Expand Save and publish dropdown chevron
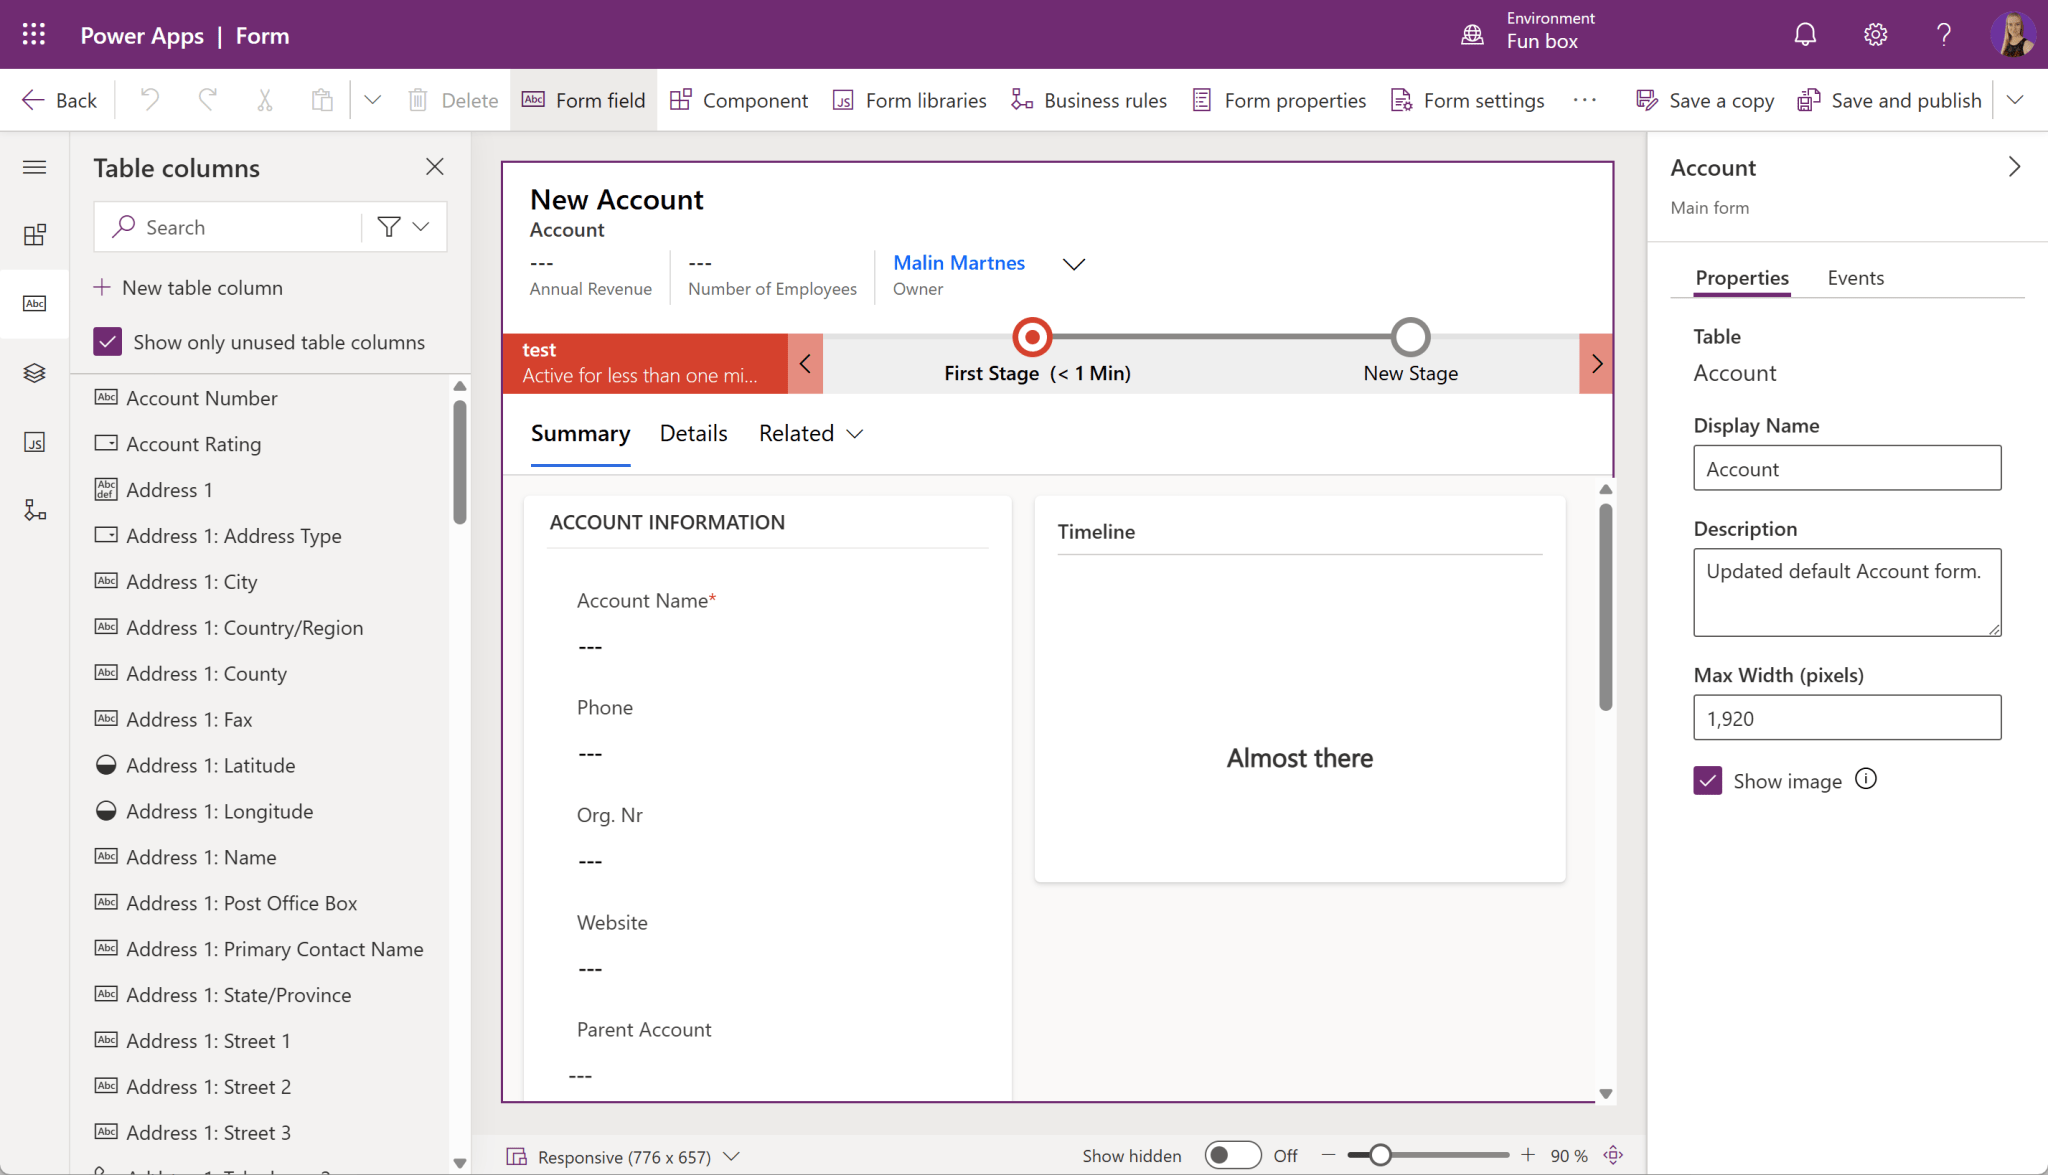The width and height of the screenshot is (2048, 1175). pyautogui.click(x=2015, y=100)
